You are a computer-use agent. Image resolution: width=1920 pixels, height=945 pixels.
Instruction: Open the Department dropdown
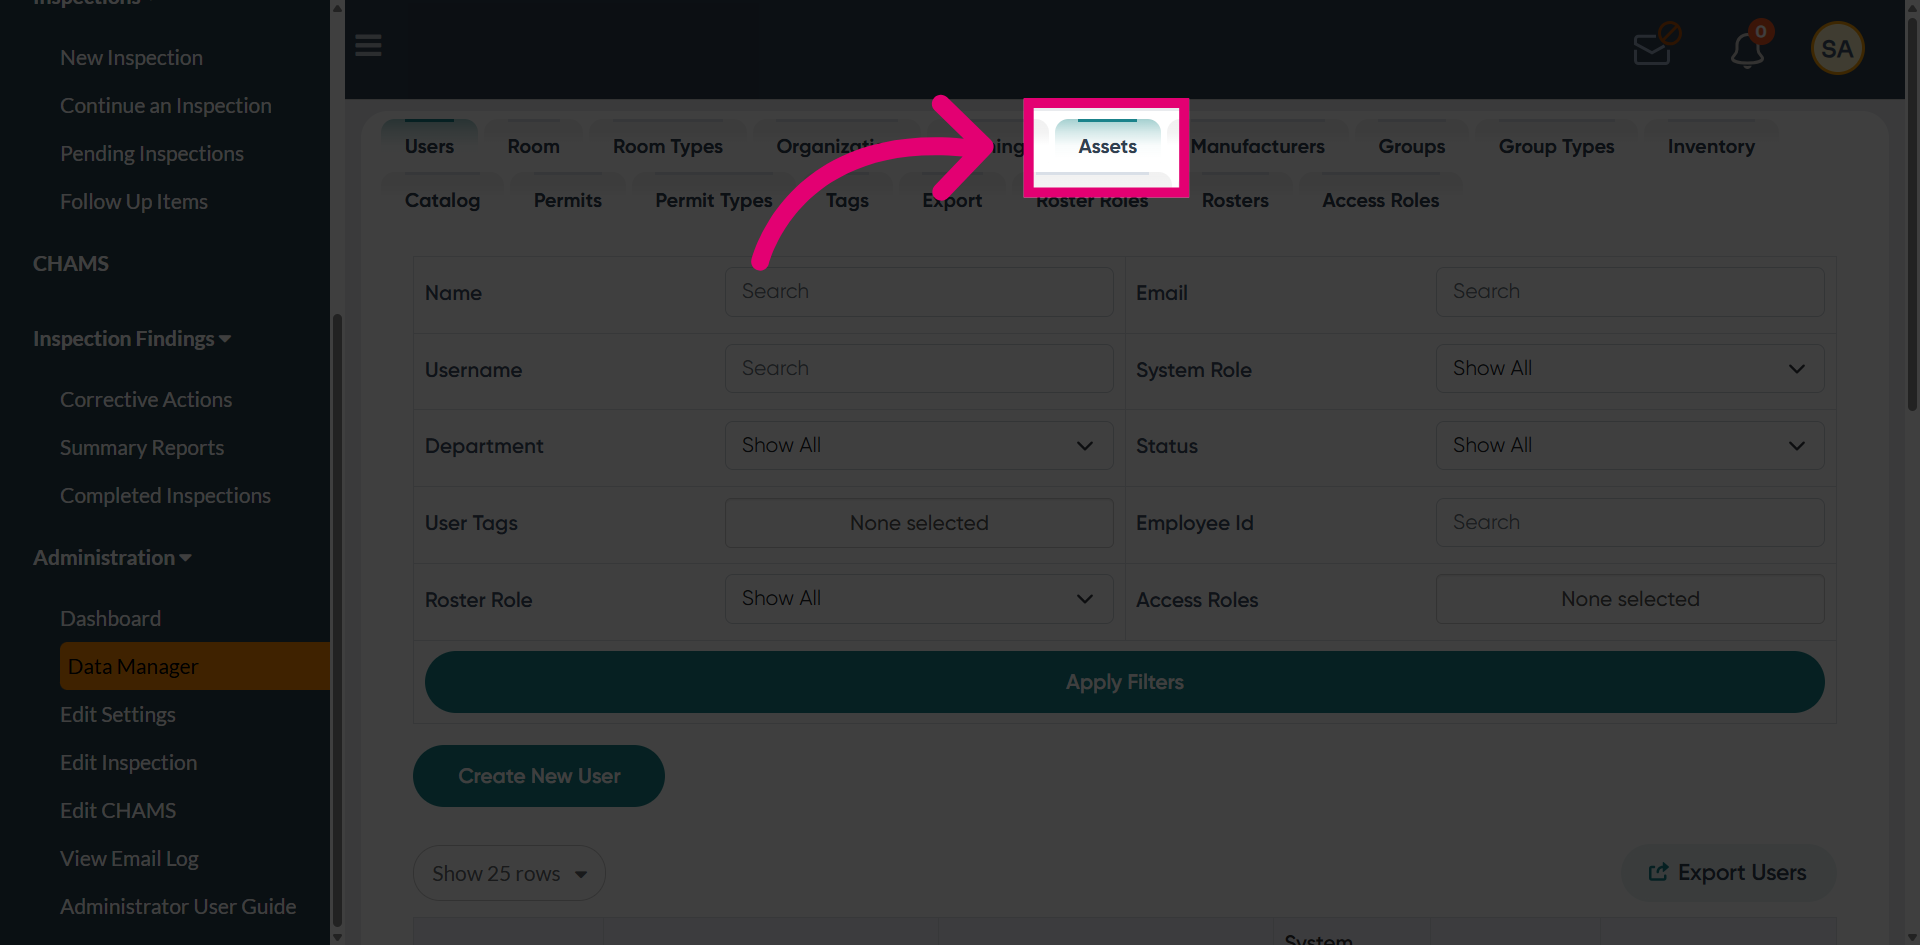pyautogui.click(x=919, y=446)
